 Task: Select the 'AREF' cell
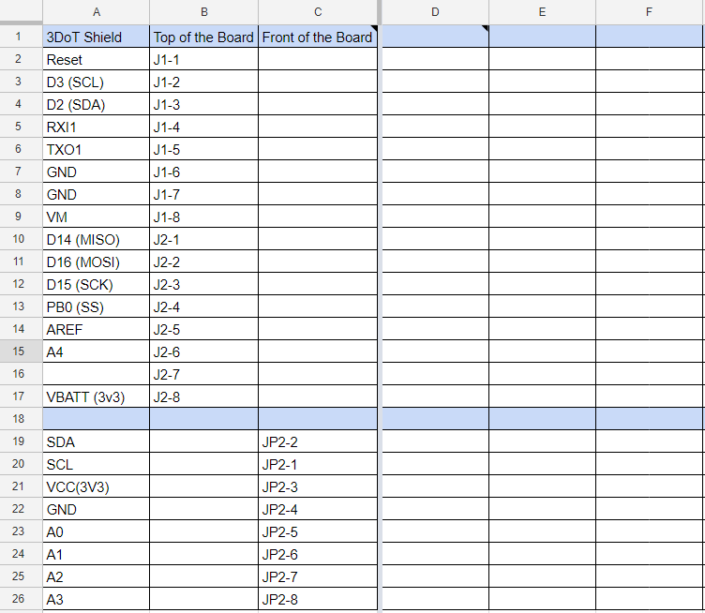click(96, 330)
